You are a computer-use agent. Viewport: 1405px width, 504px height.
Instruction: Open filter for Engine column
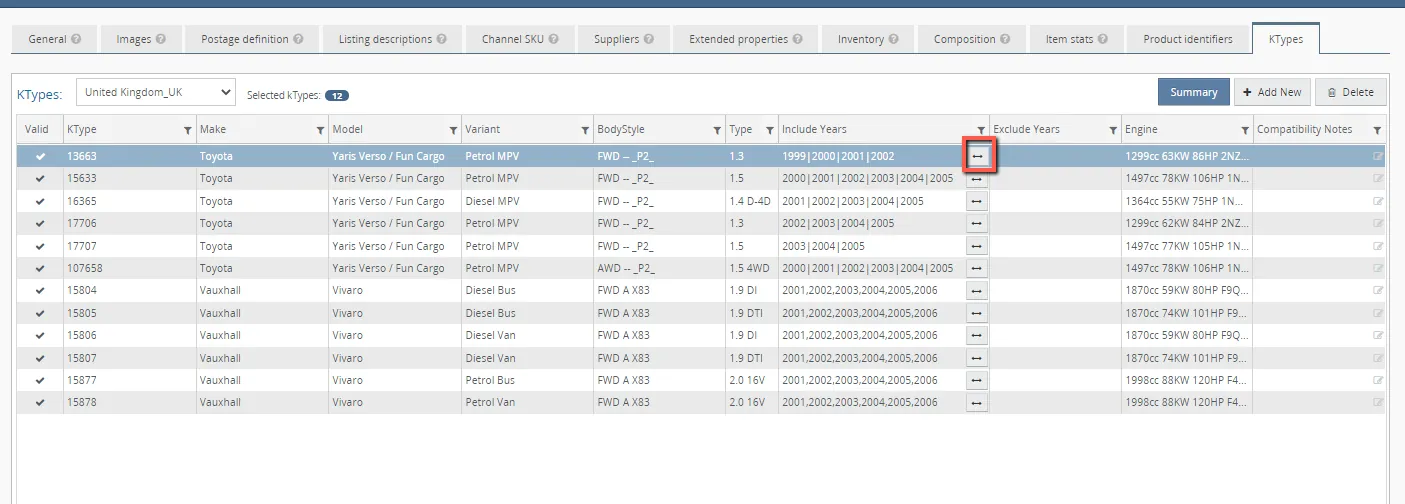coord(1245,130)
